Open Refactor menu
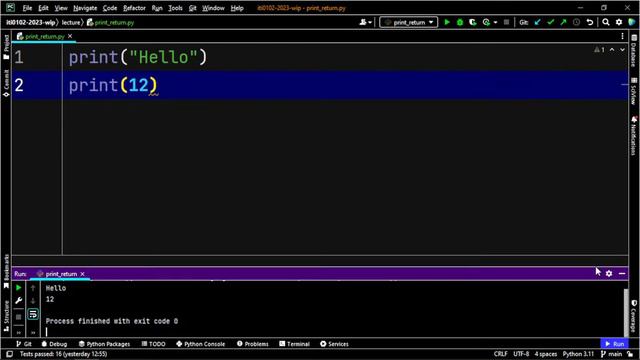640x360 pixels. [x=134, y=8]
